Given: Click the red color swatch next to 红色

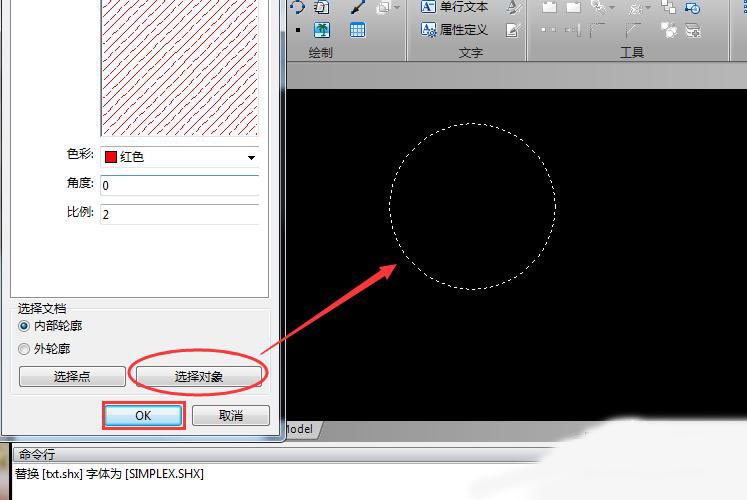Looking at the screenshot, I should click(111, 157).
